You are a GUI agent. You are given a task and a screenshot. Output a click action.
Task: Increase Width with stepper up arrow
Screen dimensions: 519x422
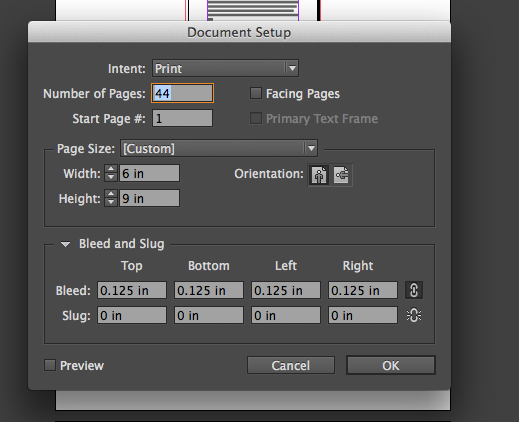pos(111,169)
